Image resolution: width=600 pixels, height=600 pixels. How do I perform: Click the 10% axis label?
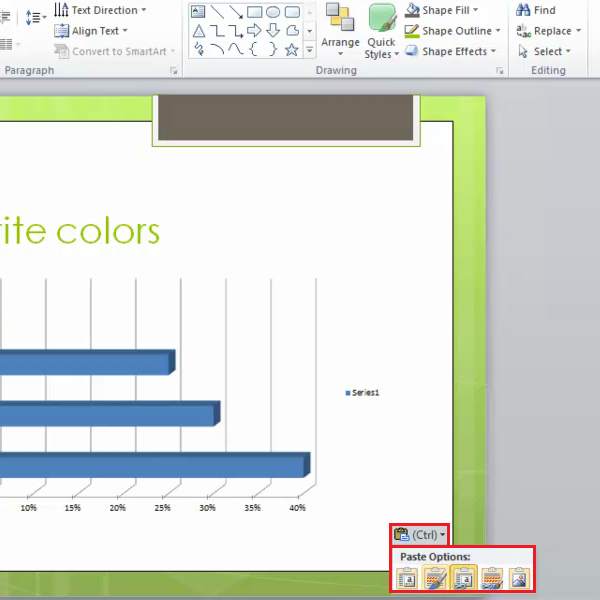[x=28, y=508]
